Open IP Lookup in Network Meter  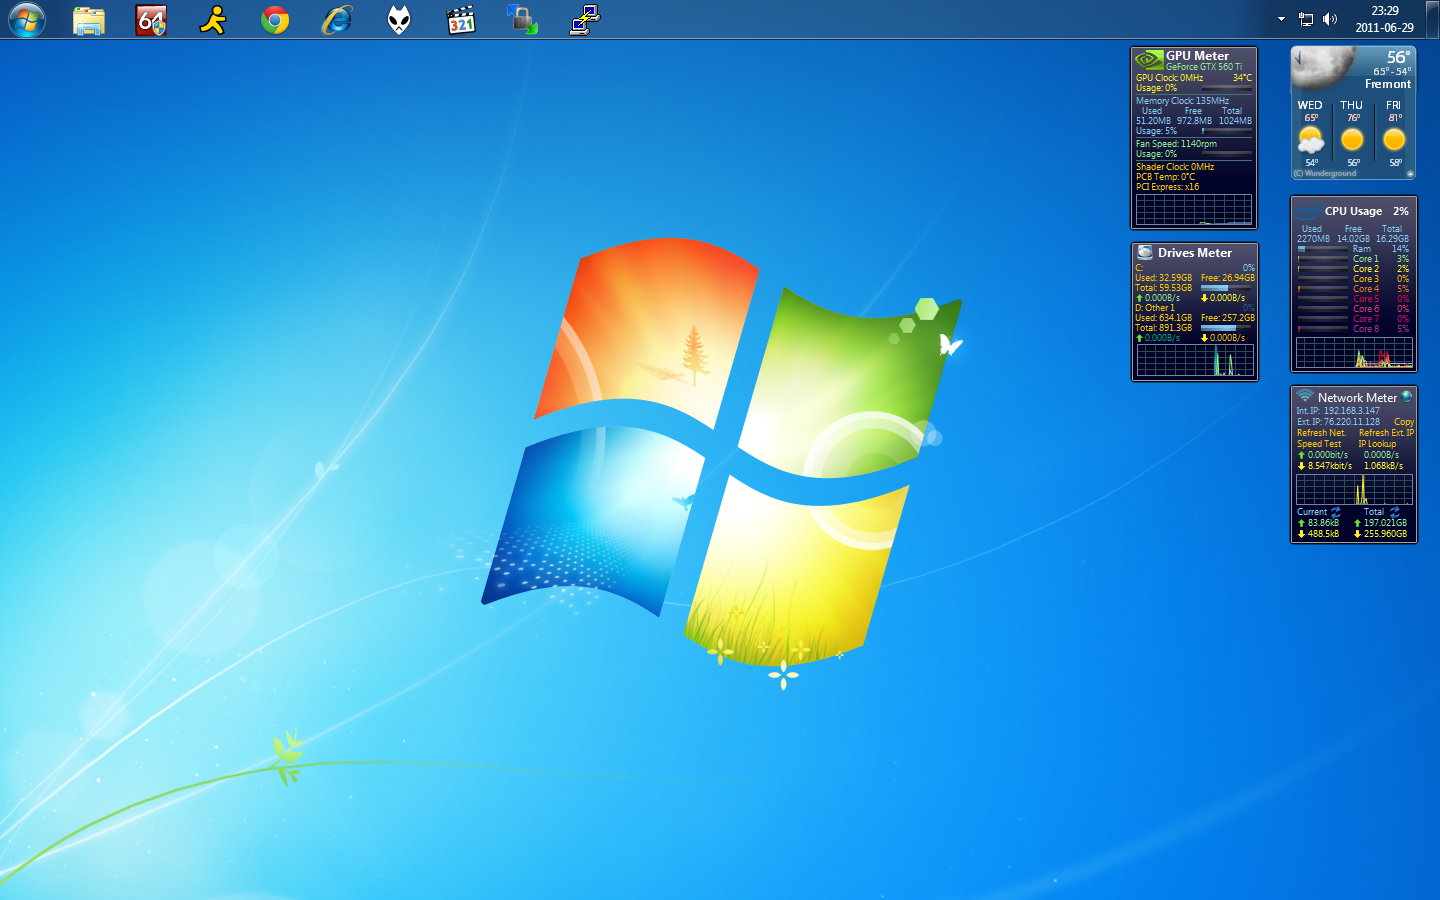[1377, 444]
